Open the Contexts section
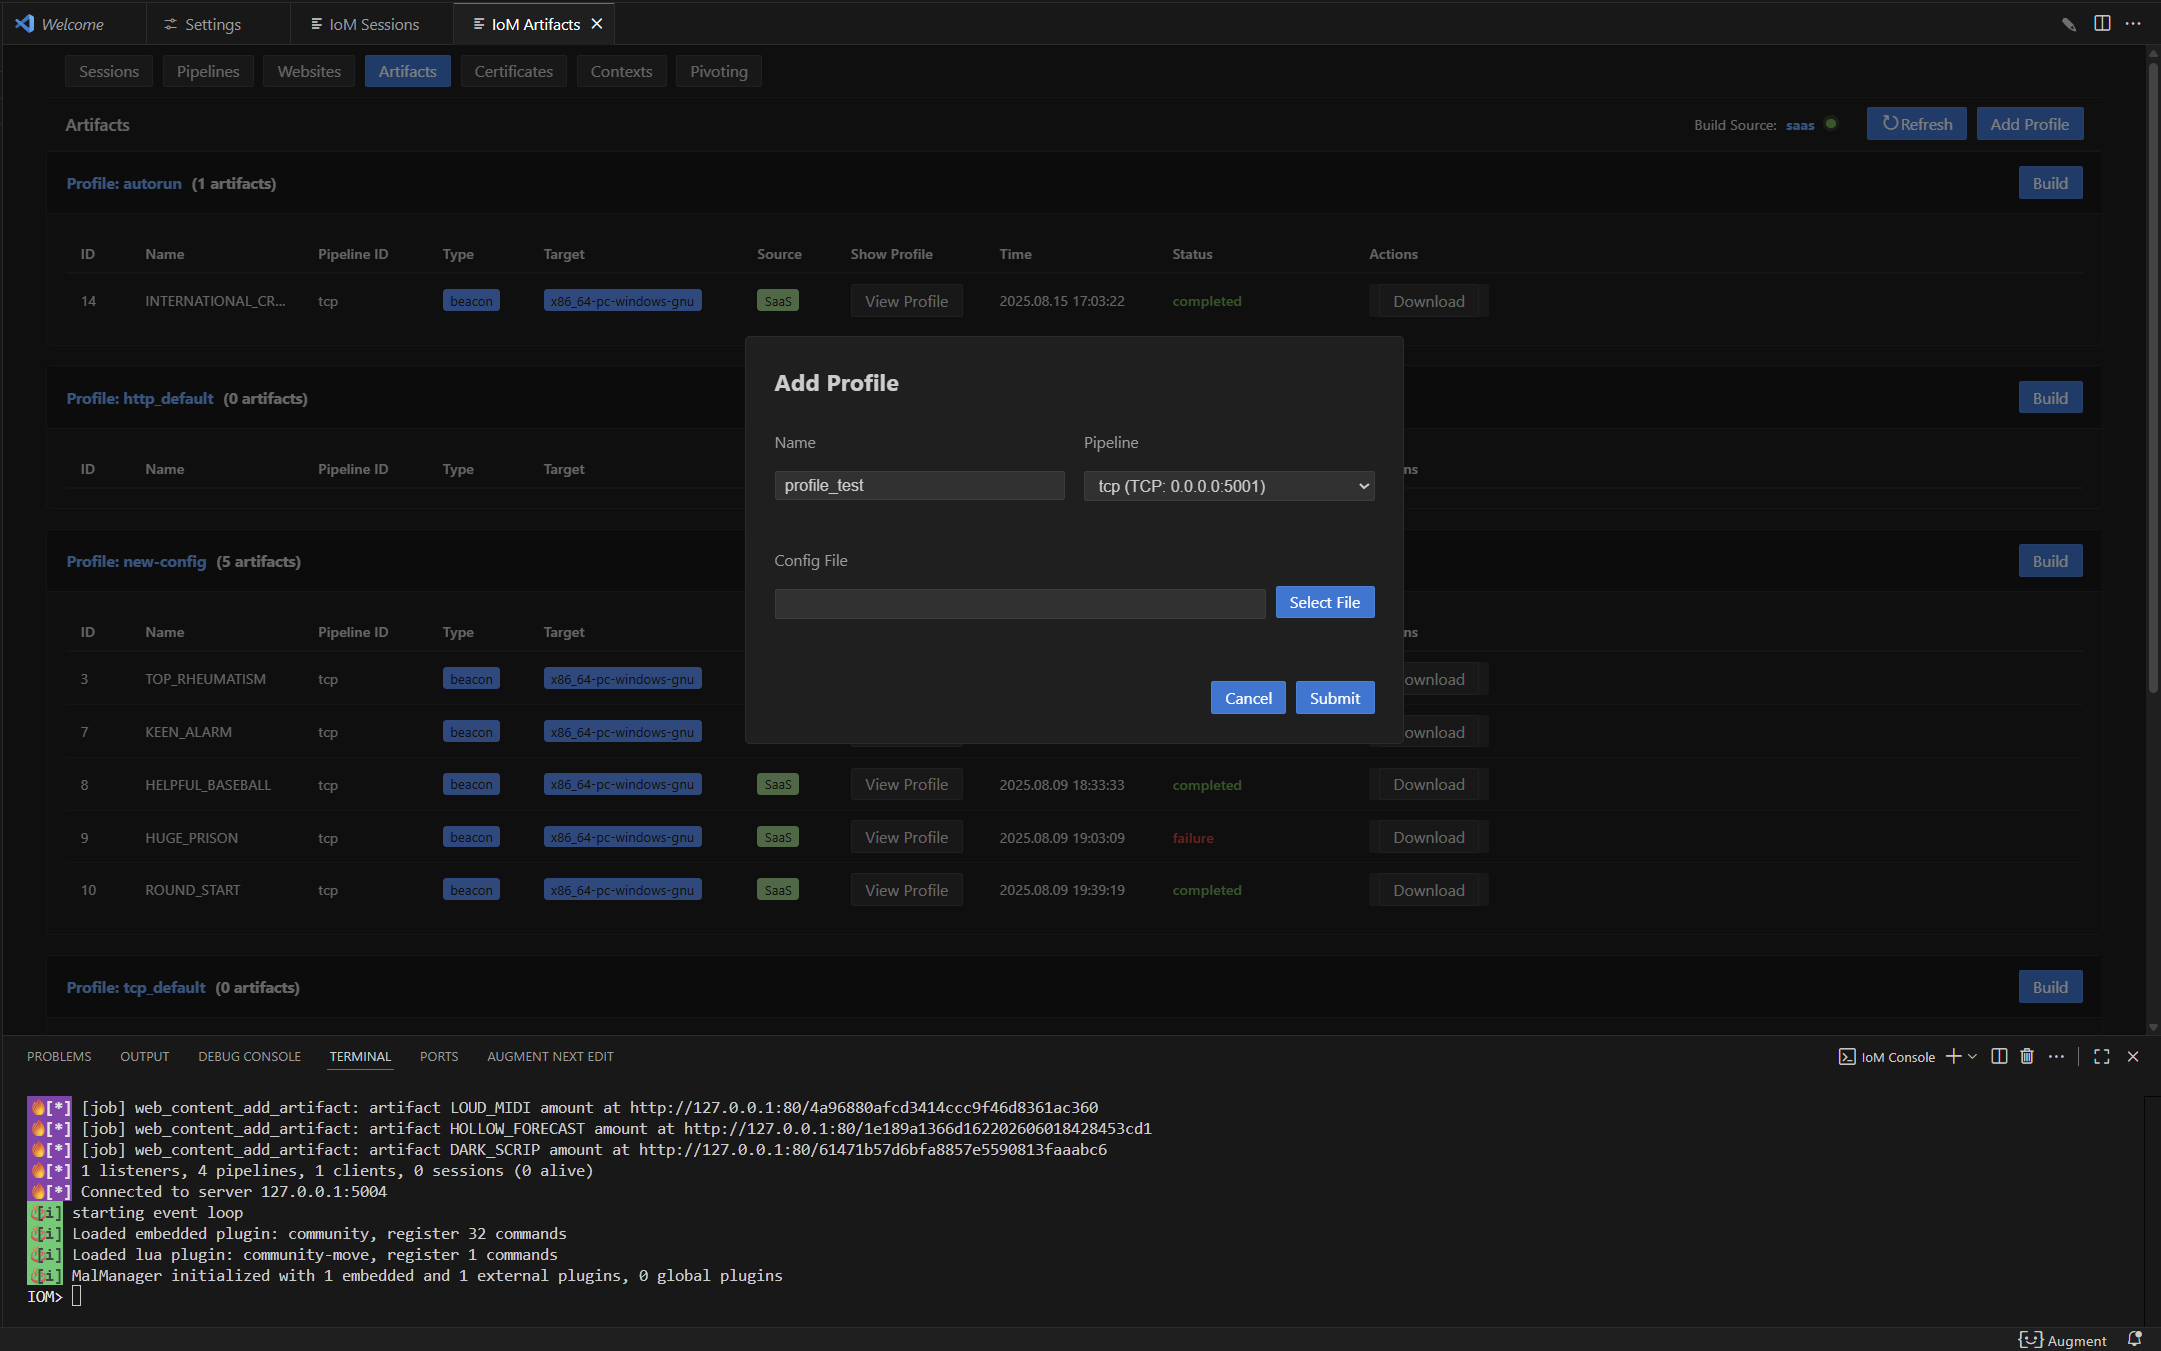Viewport: 2161px width, 1351px height. coord(621,71)
